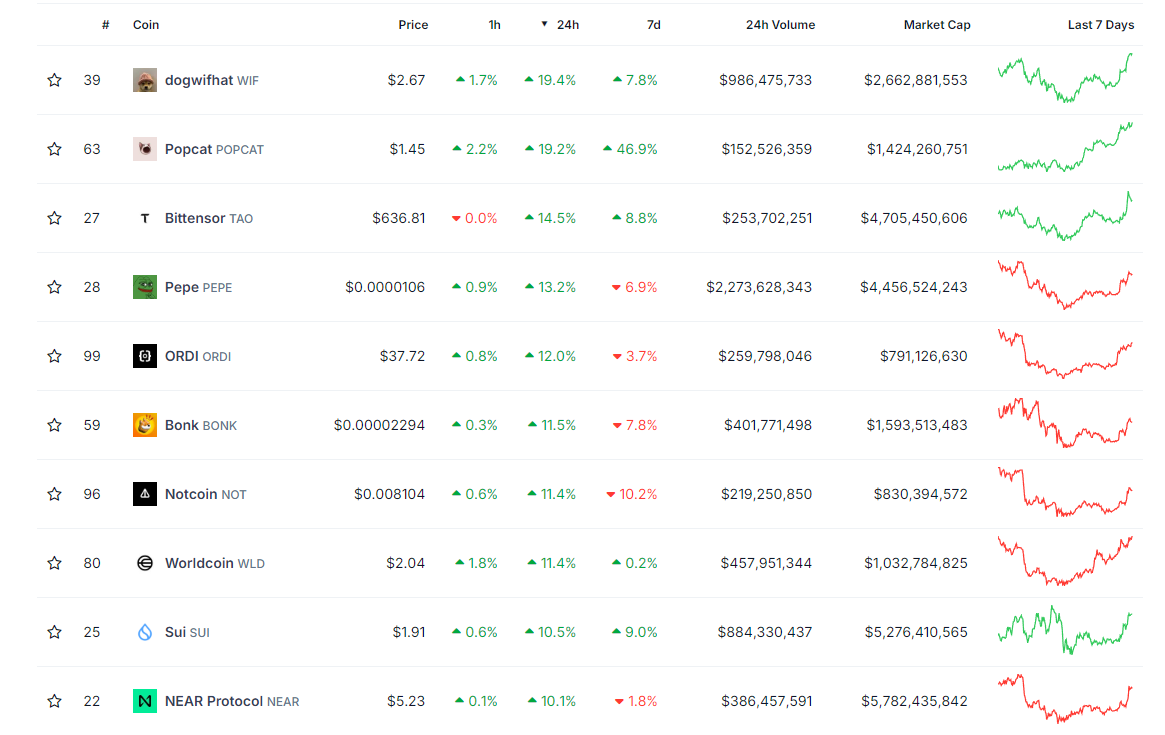Sort by the 1h change header
Screen dimensions: 1165x735
tap(494, 25)
